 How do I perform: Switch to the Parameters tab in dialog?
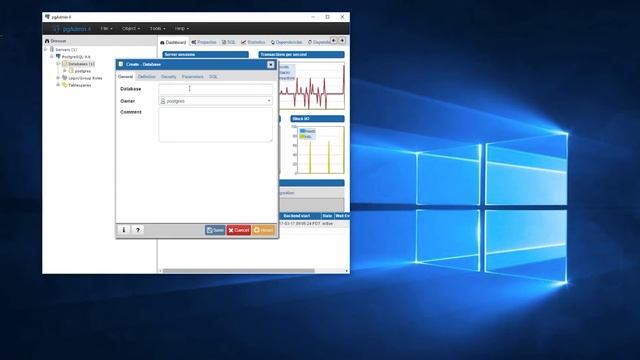pos(193,77)
